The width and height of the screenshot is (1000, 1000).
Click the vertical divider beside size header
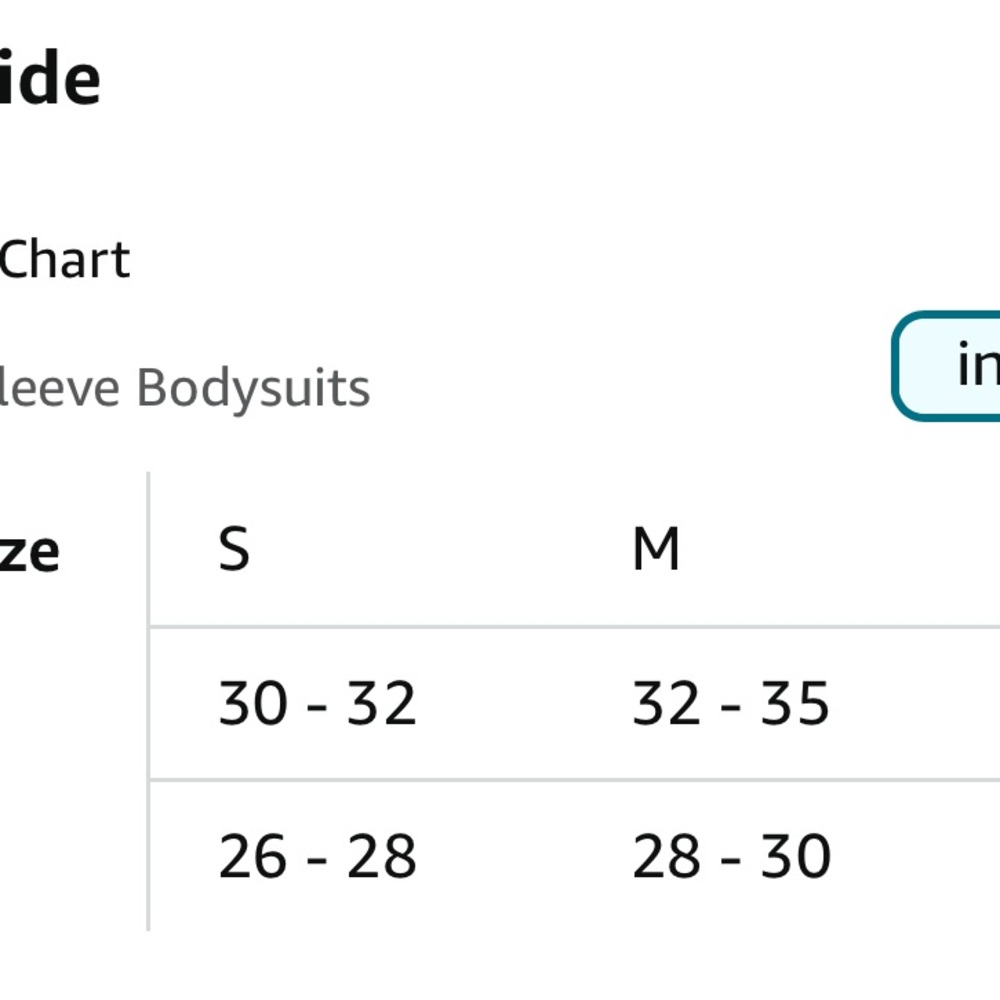point(148,702)
